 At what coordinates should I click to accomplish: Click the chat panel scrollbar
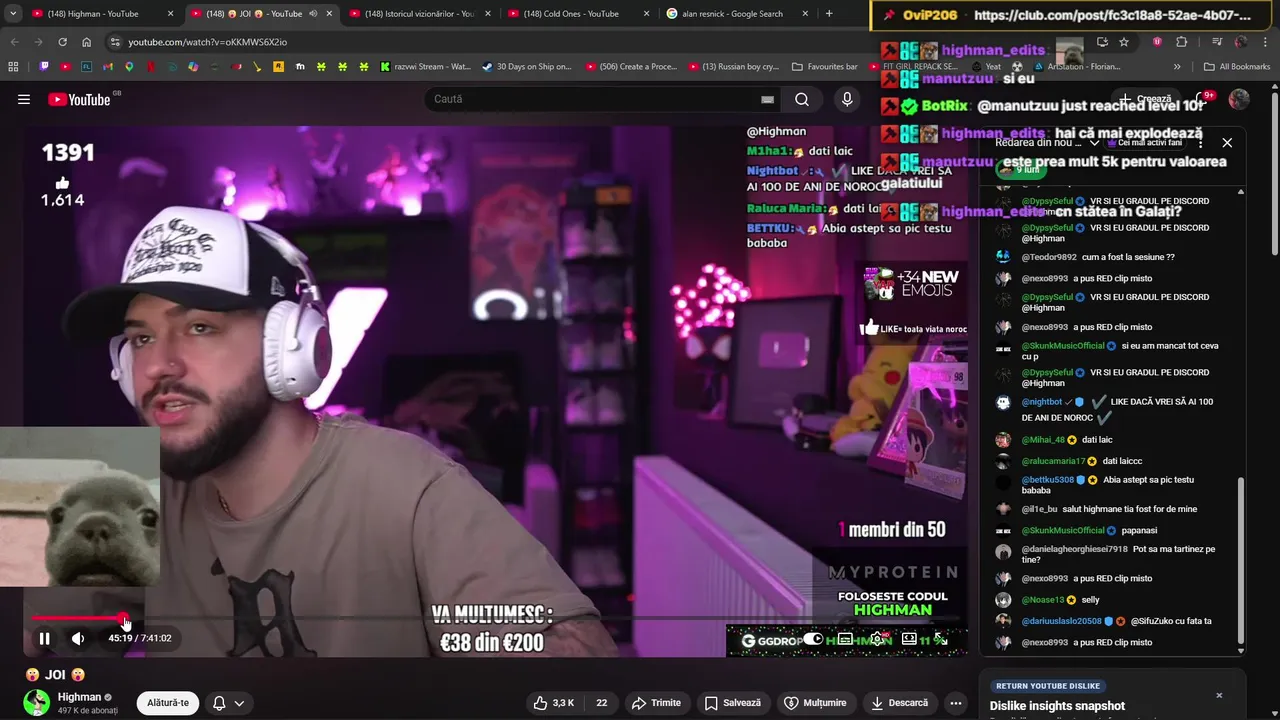(1241, 560)
